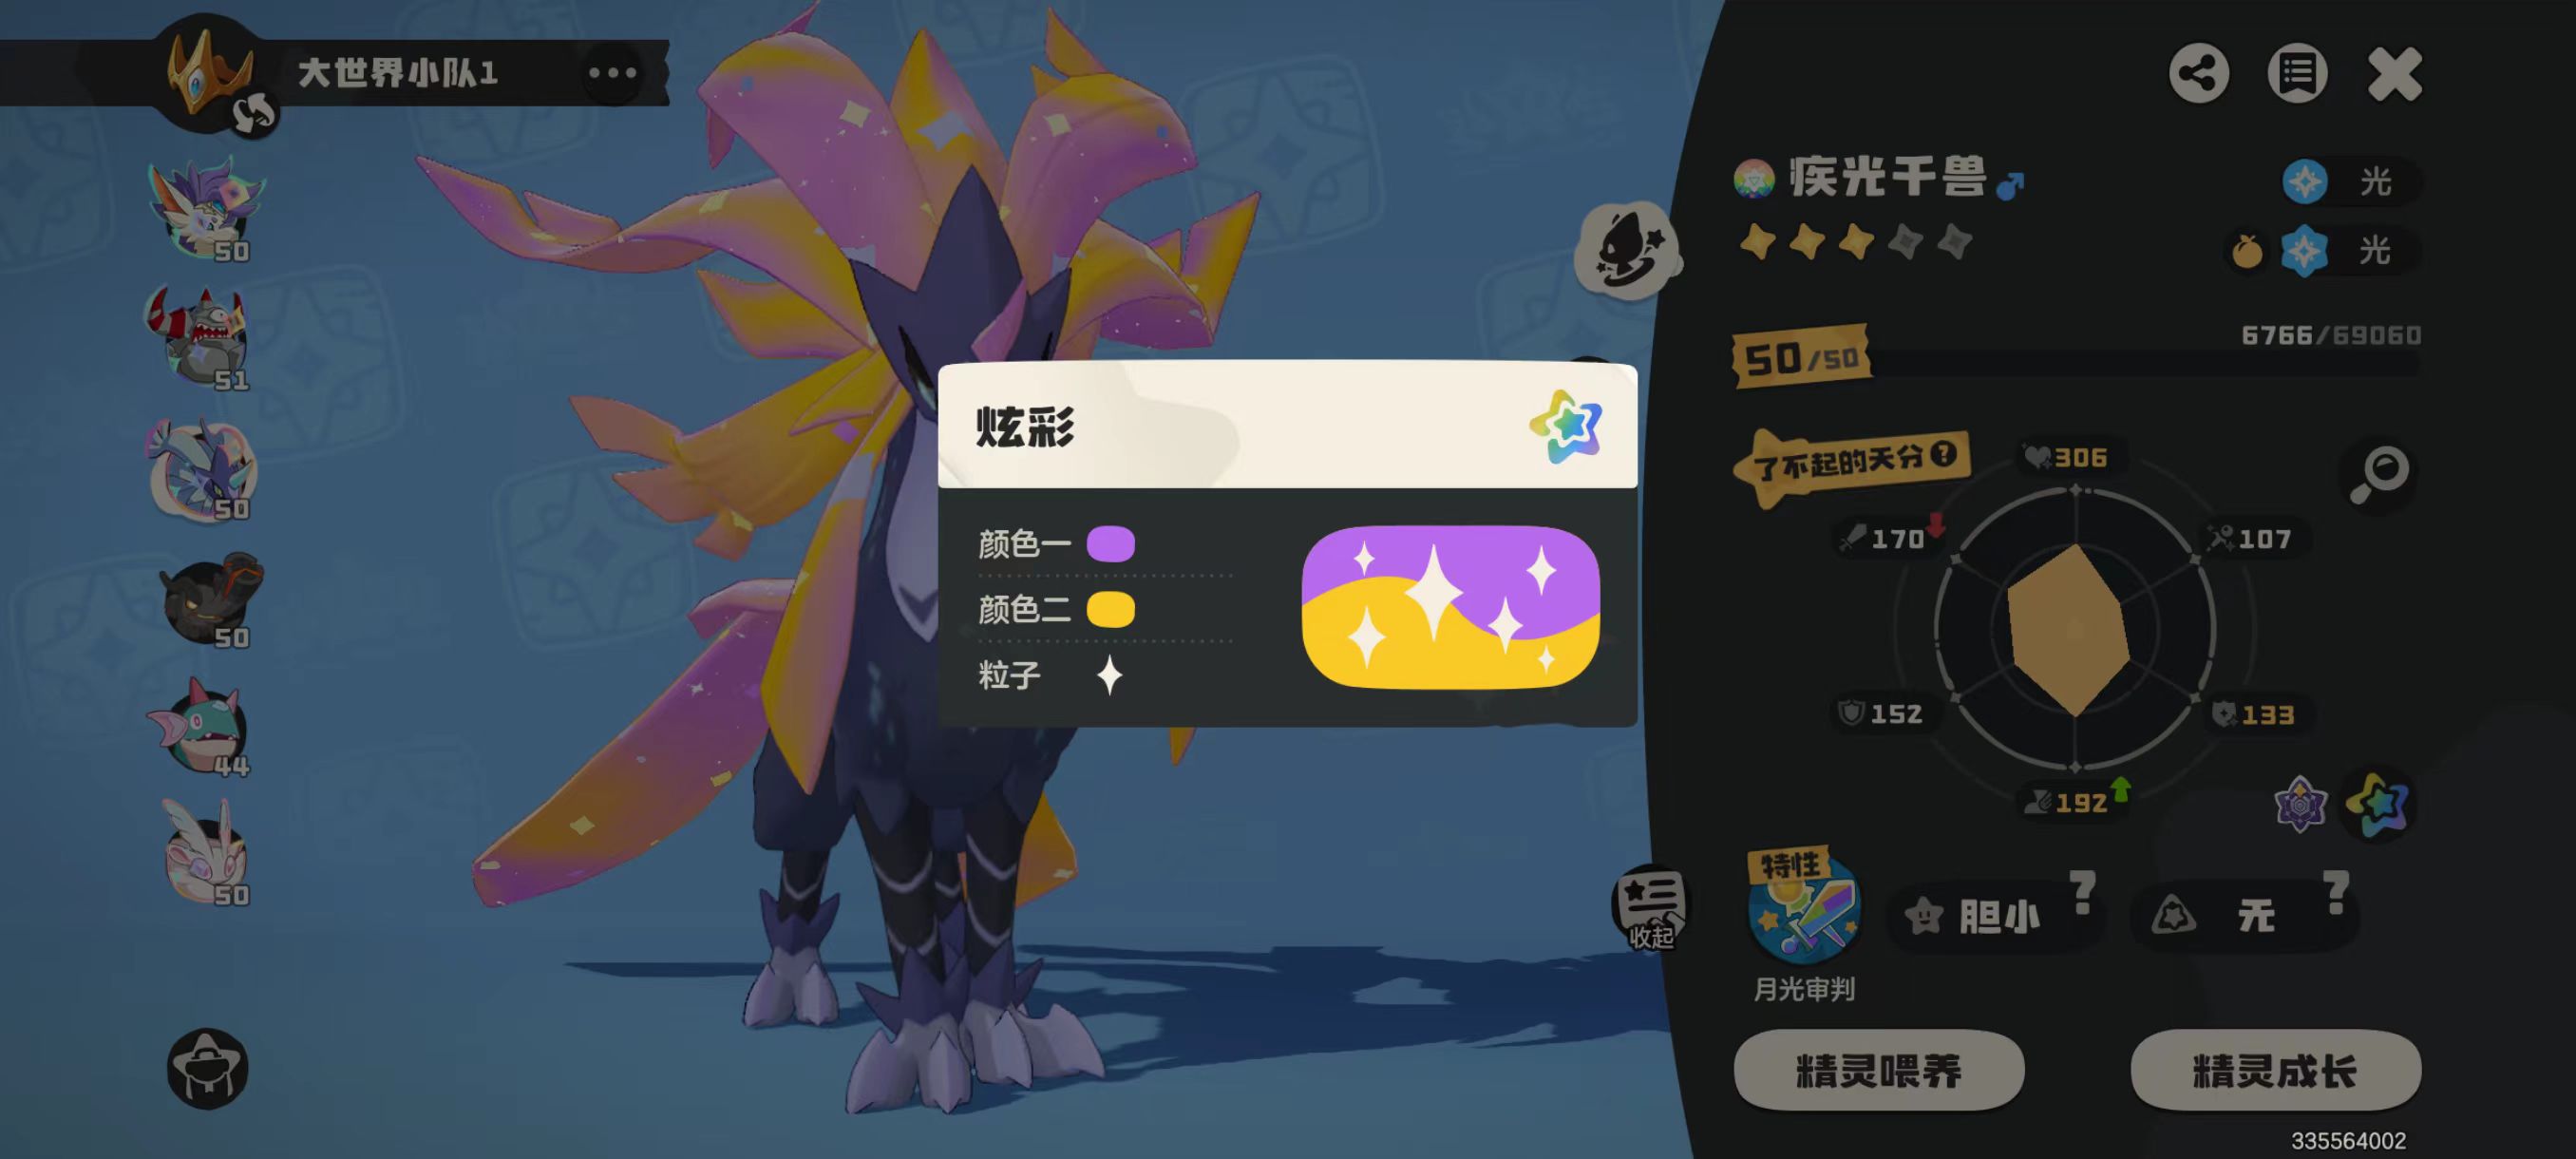
Task: Click the purple 颜色一 swatch
Action: tap(1110, 544)
